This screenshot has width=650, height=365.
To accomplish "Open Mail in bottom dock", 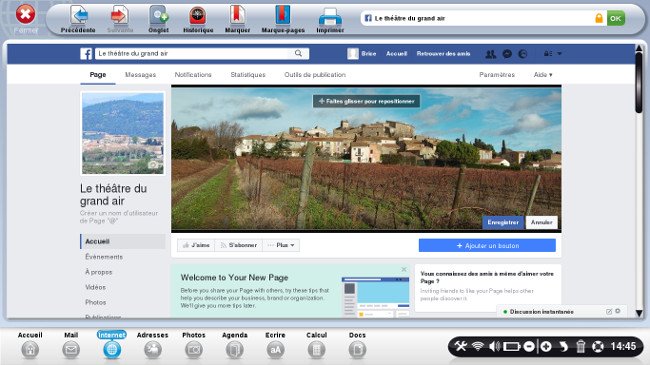I will click(x=71, y=345).
